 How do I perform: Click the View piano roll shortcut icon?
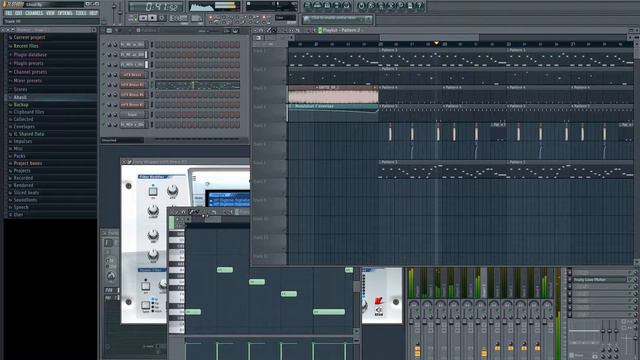point(327,6)
